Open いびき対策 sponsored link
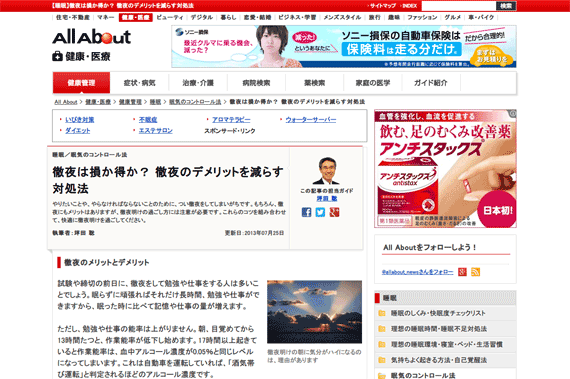570x379 pixels. (x=80, y=120)
